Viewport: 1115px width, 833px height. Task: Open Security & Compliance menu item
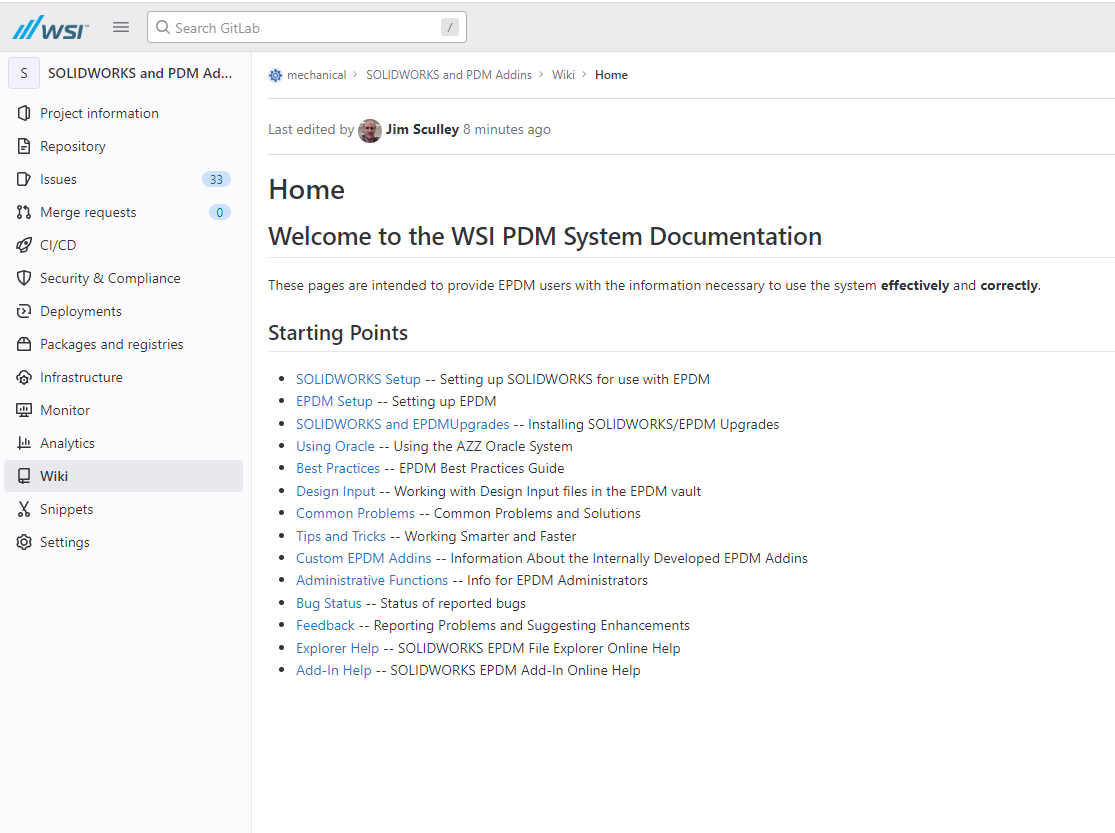click(x=110, y=278)
